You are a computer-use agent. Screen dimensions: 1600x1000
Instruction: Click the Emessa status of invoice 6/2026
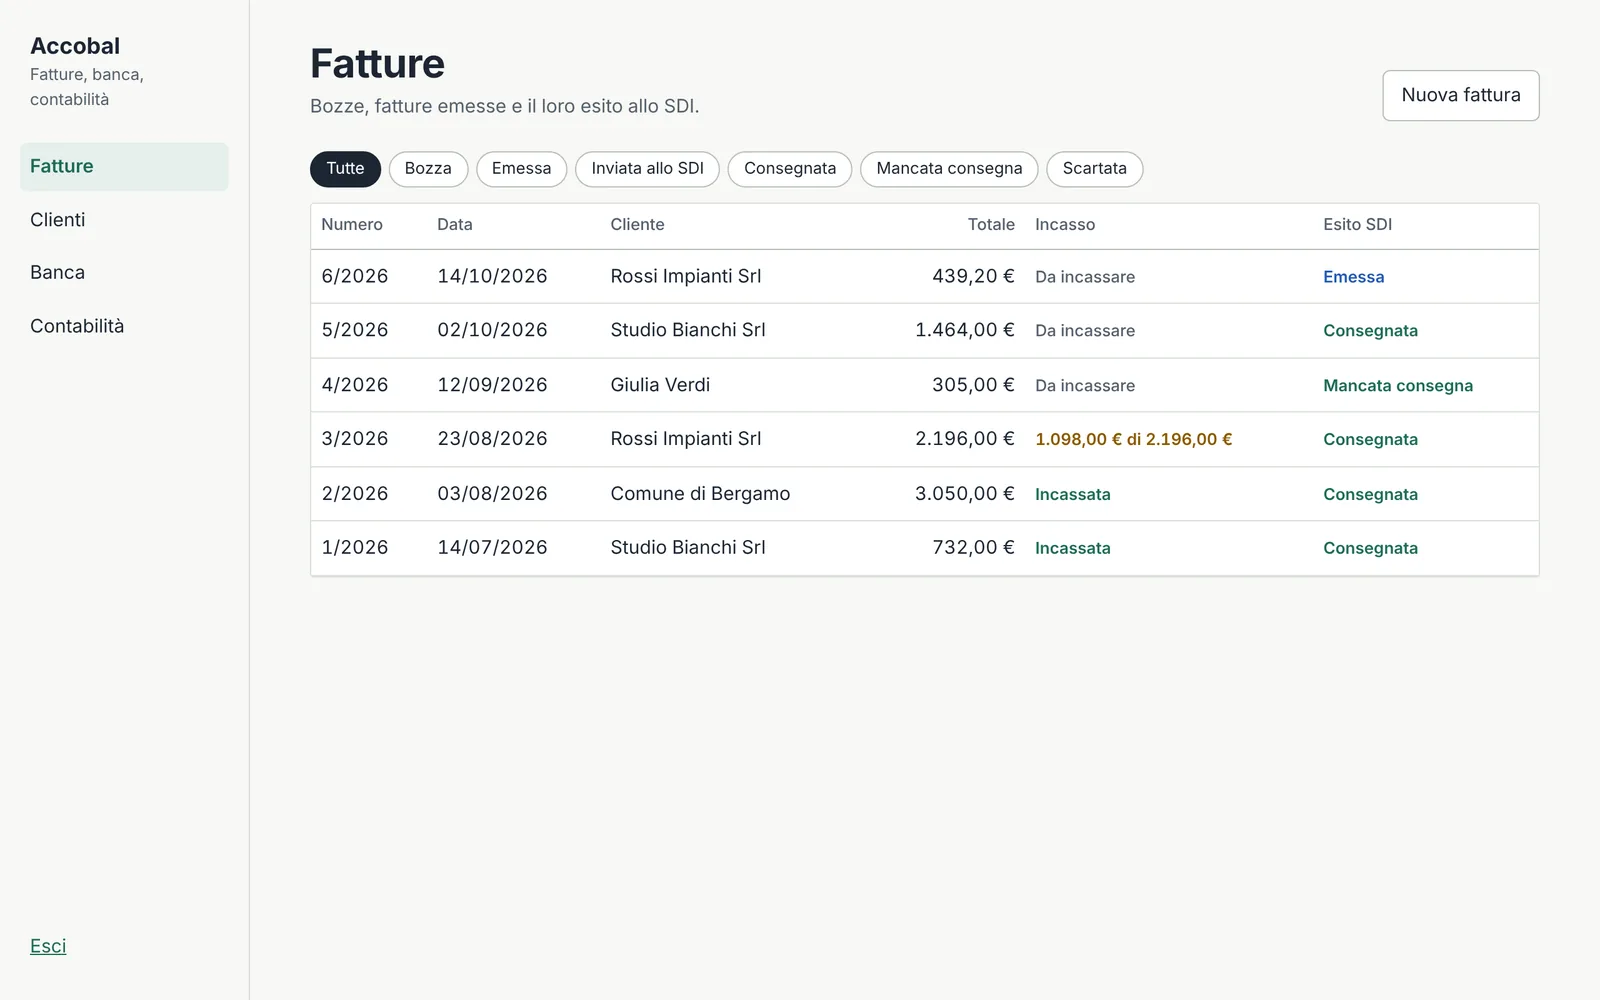click(x=1353, y=278)
